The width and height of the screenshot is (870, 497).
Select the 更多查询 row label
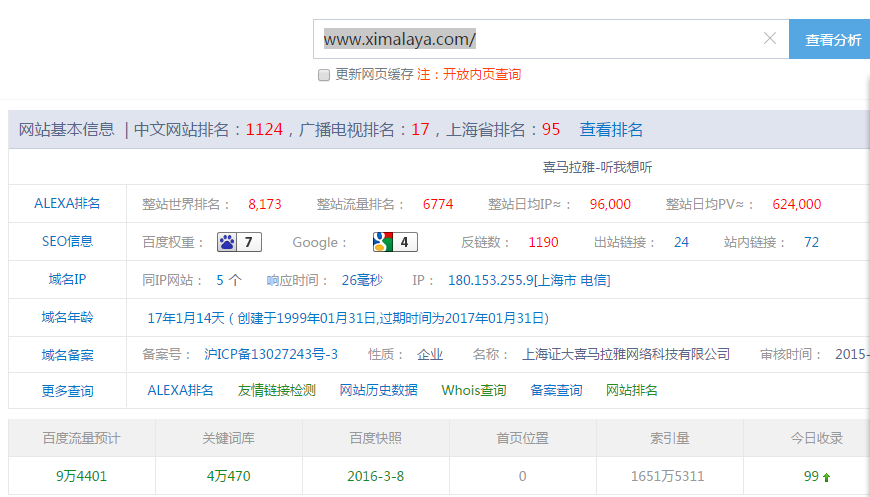click(x=67, y=391)
